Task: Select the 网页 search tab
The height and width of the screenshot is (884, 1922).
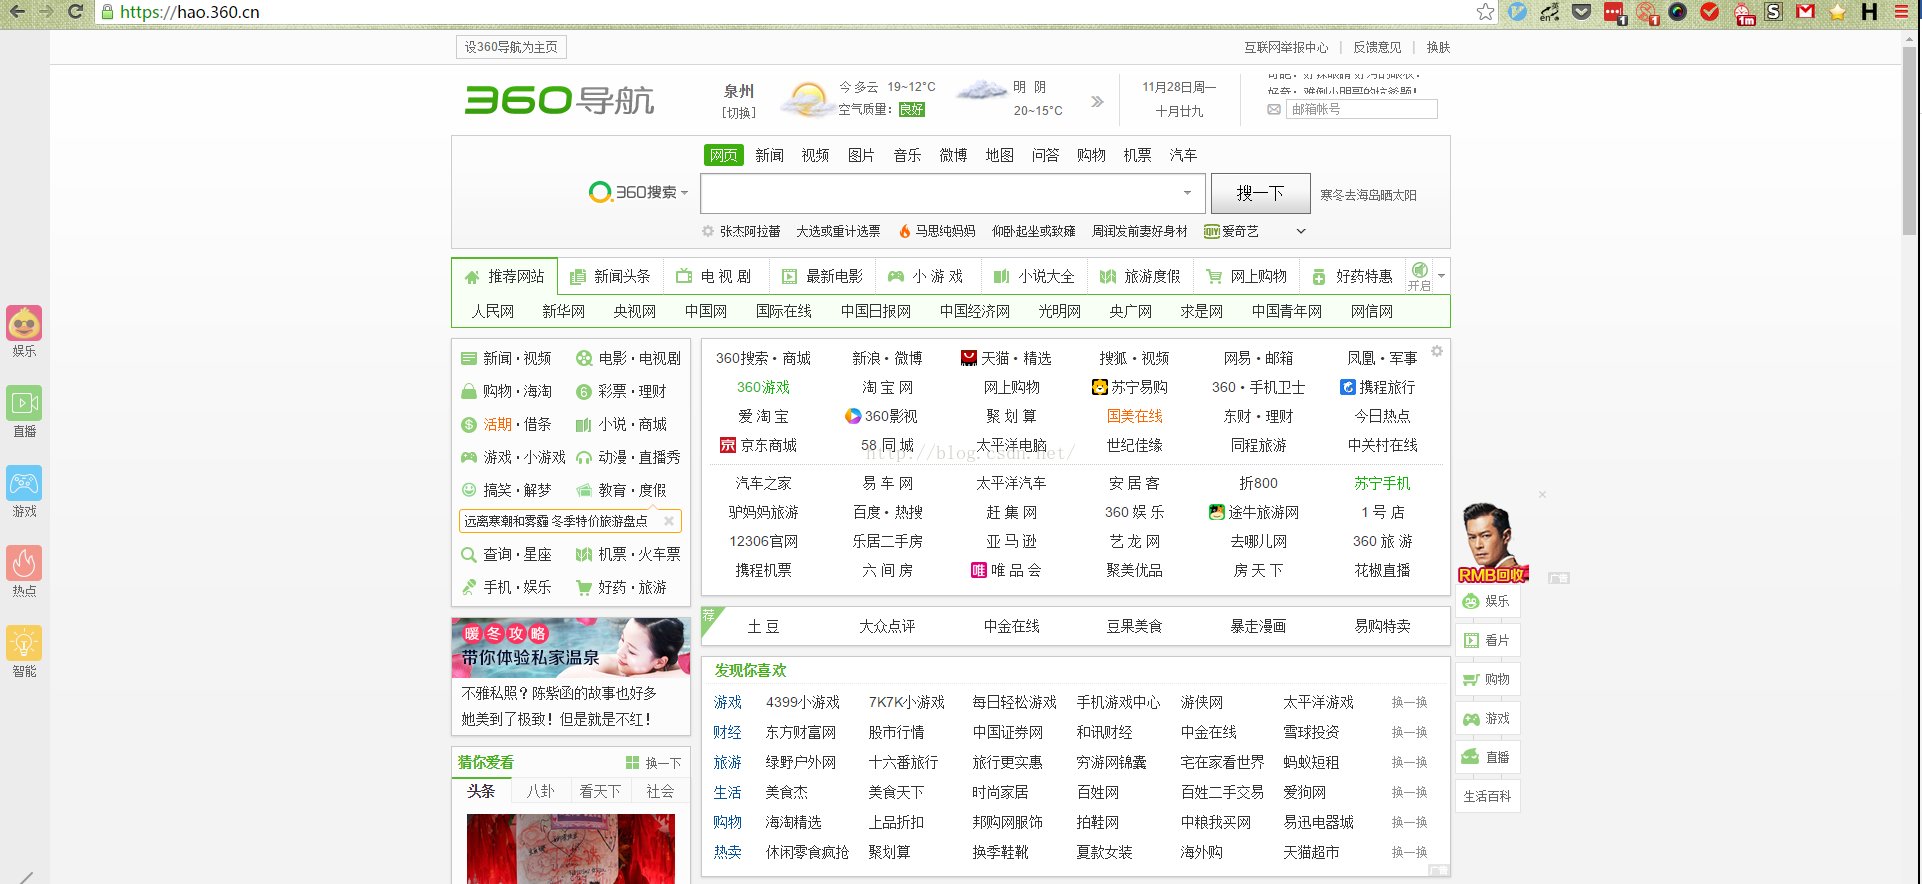Action: click(x=724, y=155)
